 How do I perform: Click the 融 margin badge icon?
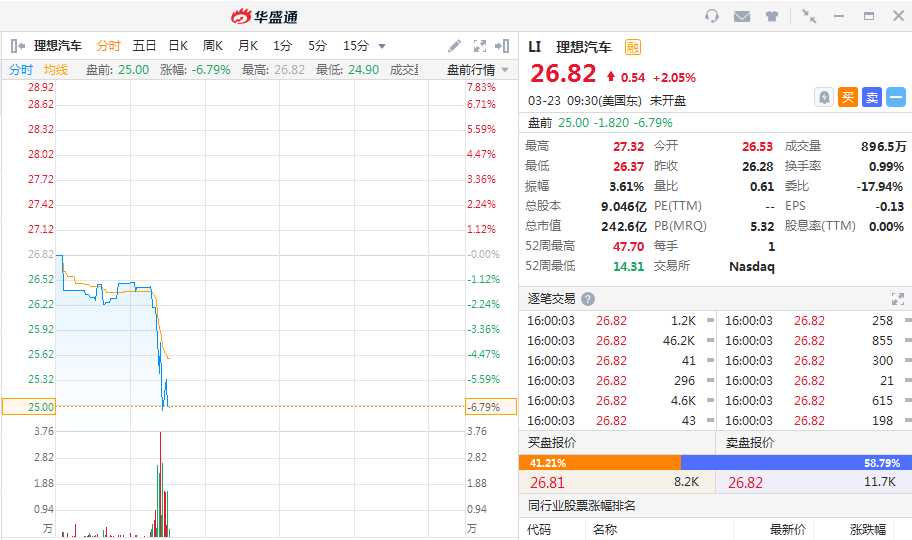(633, 47)
